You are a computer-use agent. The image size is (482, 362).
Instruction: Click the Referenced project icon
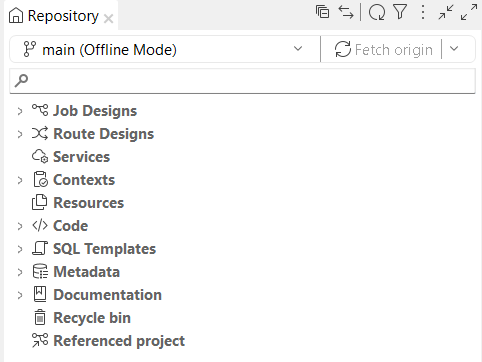pos(40,340)
